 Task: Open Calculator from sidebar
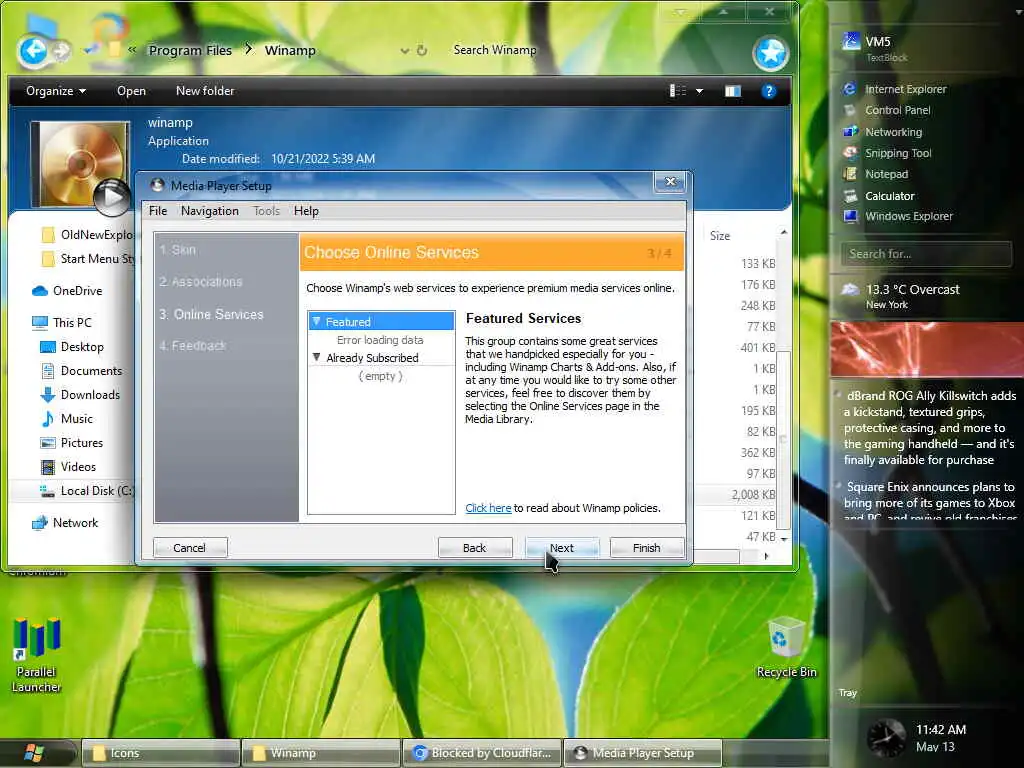click(879, 196)
